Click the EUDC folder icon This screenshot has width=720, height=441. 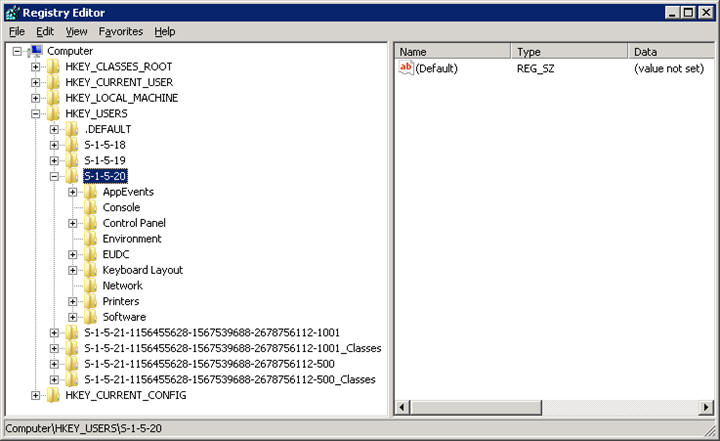[90, 254]
